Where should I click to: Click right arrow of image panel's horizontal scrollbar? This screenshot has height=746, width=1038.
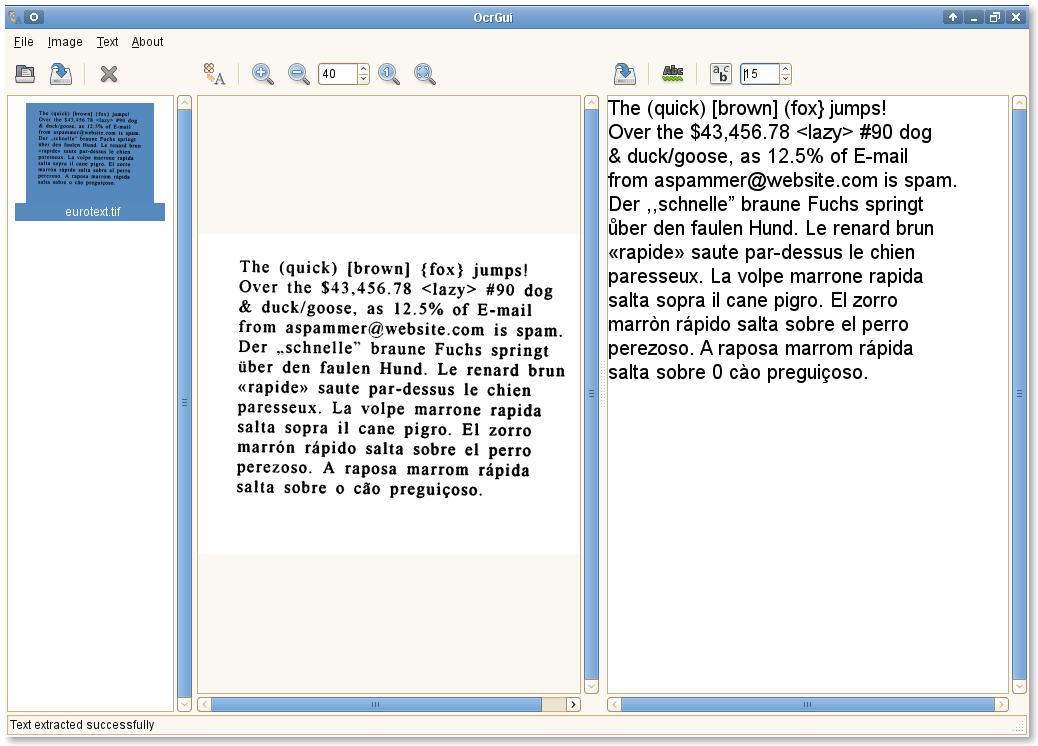(x=573, y=704)
